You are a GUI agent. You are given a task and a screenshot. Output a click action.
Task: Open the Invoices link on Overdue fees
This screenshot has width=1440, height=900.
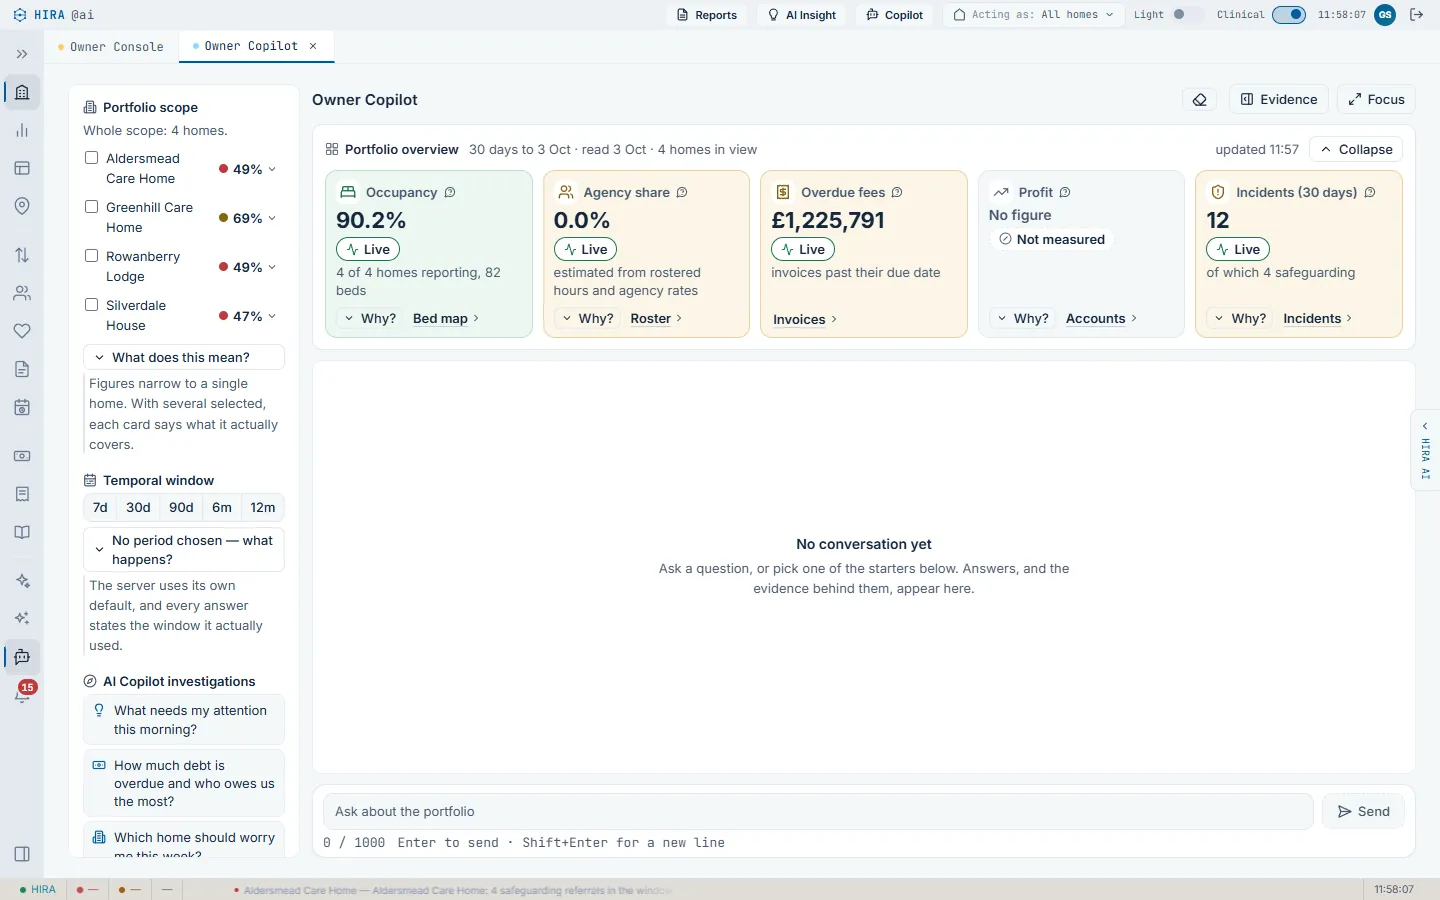tap(805, 320)
